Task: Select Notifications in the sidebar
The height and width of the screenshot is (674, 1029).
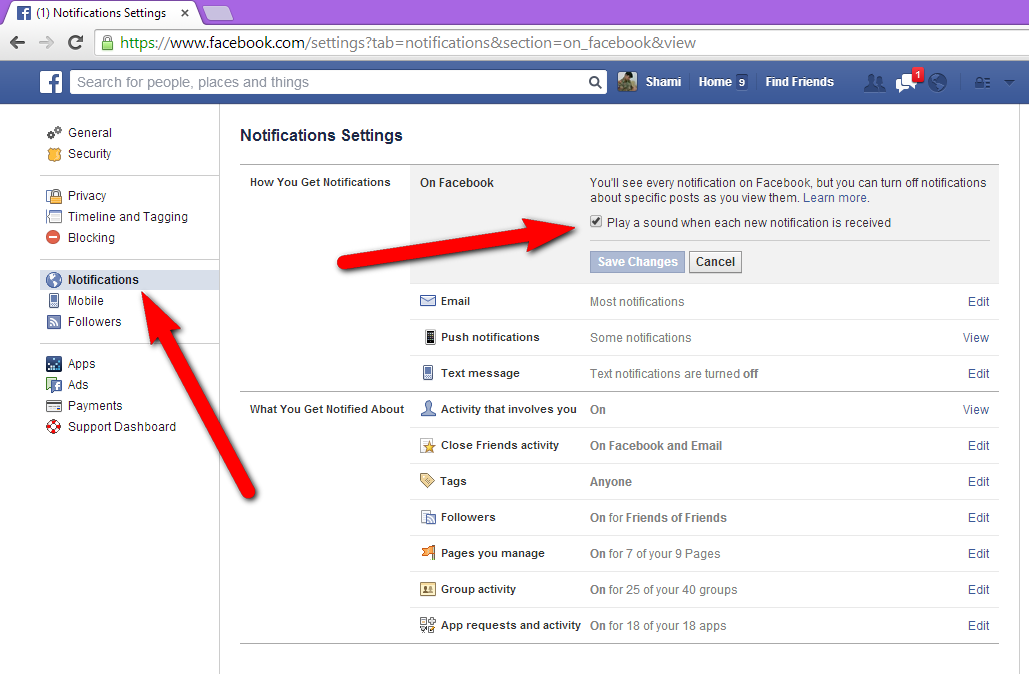Action: pyautogui.click(x=129, y=280)
